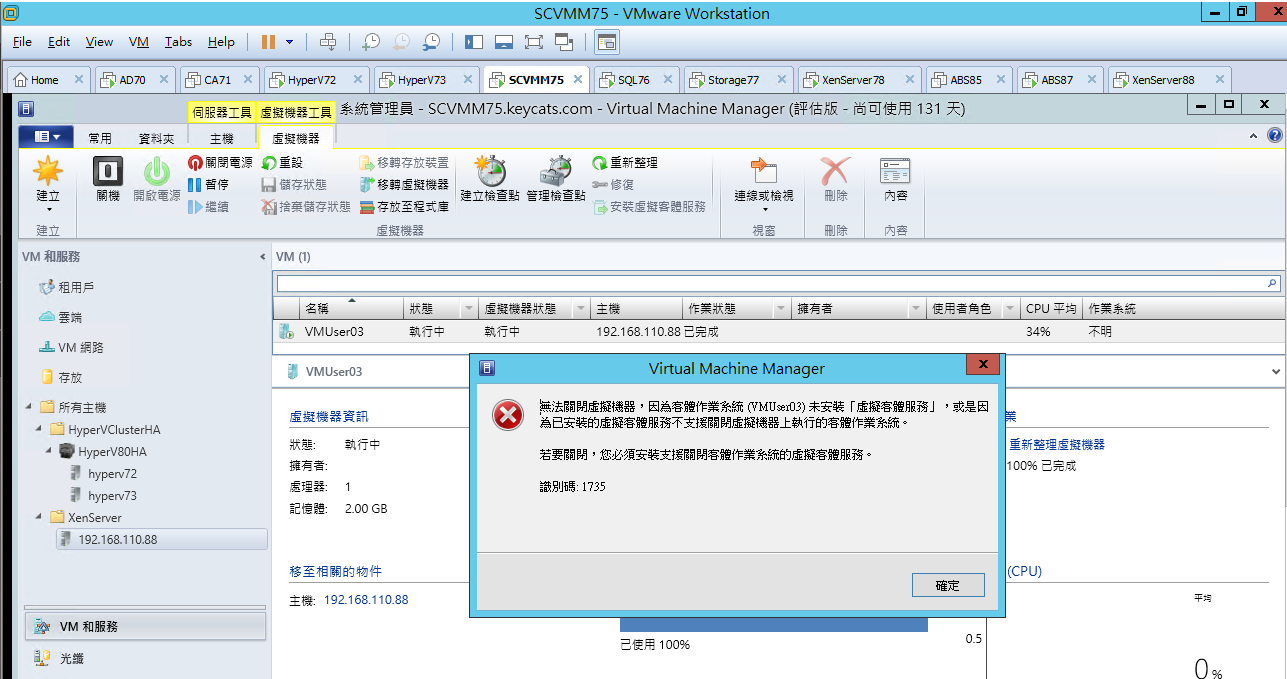Click VMware pause VM orange icon
Image resolution: width=1287 pixels, height=679 pixels.
(x=268, y=41)
